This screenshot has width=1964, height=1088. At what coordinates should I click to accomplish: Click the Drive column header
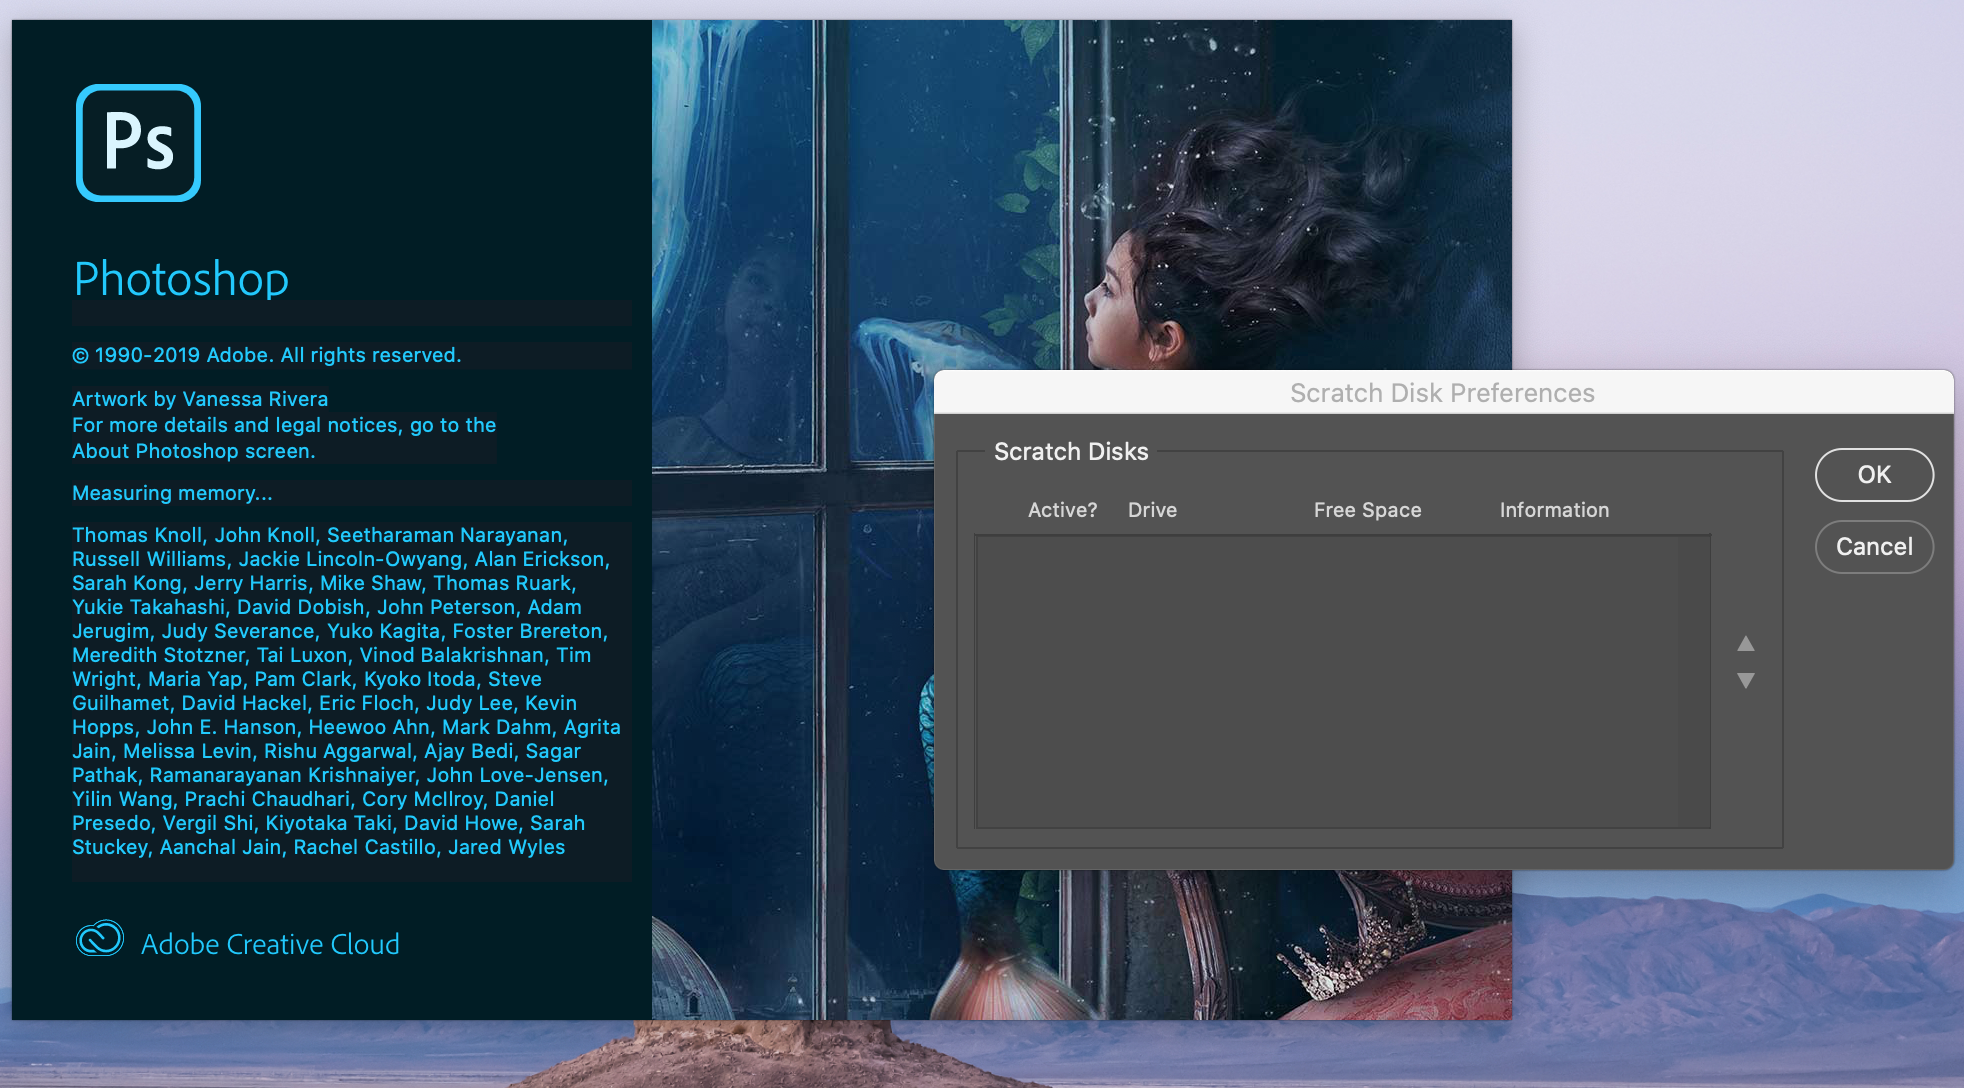[1152, 510]
